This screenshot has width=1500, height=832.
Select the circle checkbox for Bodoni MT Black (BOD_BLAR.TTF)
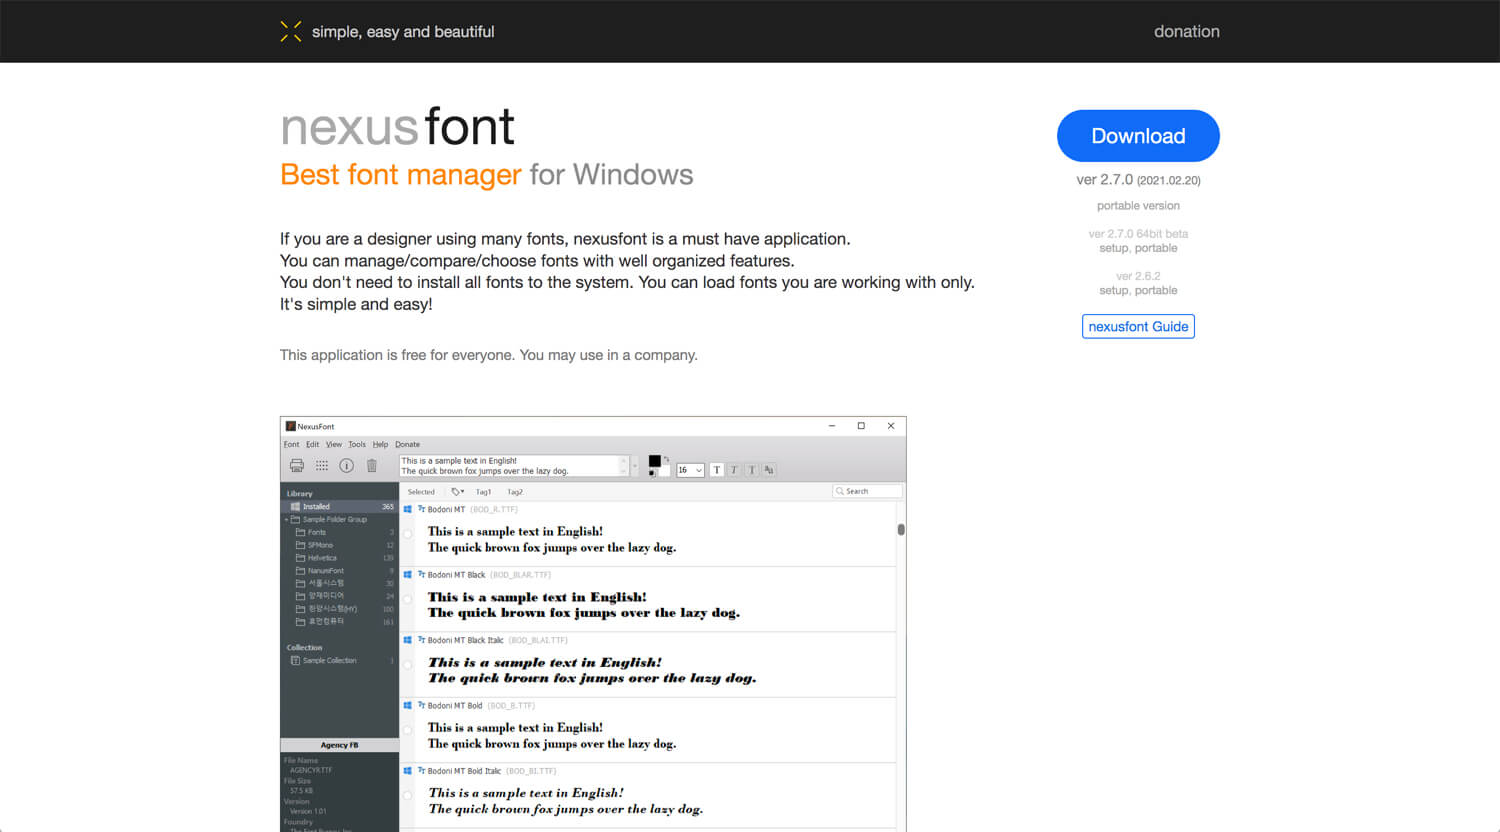[x=407, y=599]
